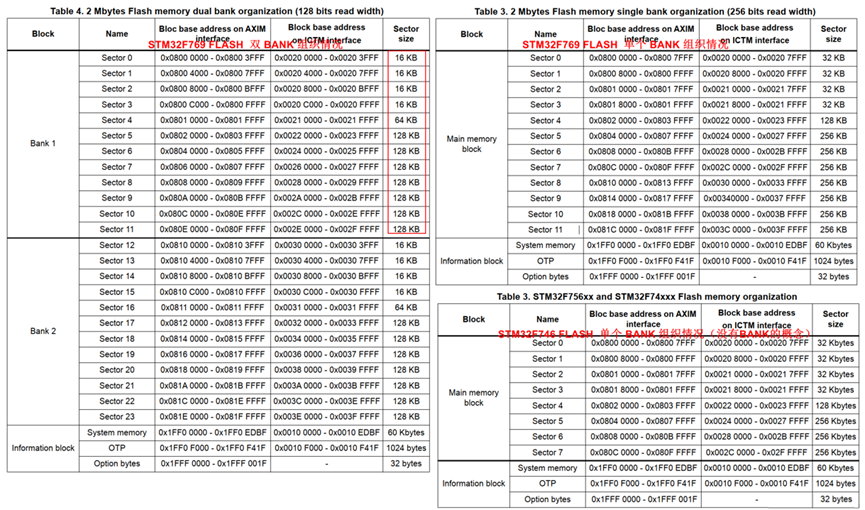Click '64 KB' in the Sector 16 row

(x=406, y=307)
